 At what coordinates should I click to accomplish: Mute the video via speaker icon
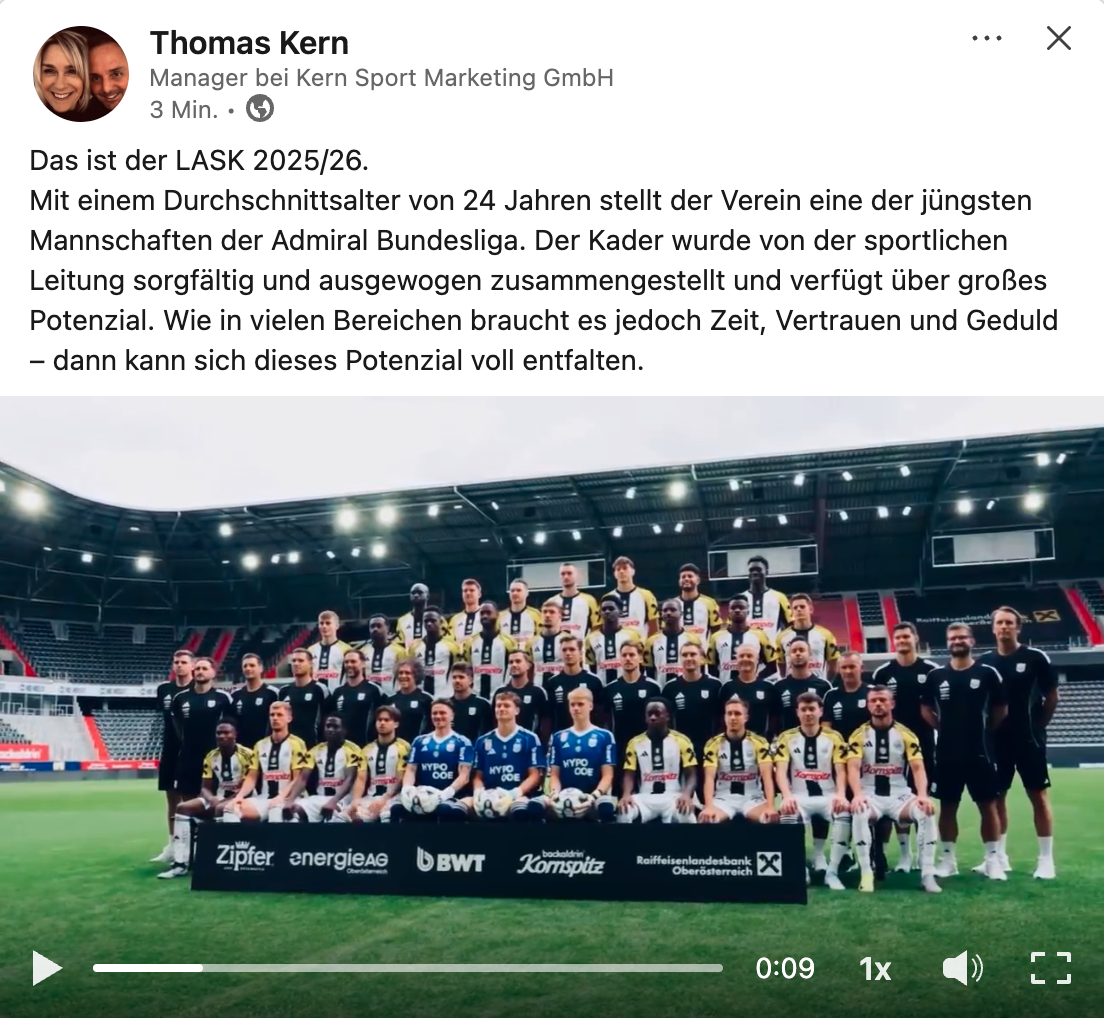click(x=962, y=969)
